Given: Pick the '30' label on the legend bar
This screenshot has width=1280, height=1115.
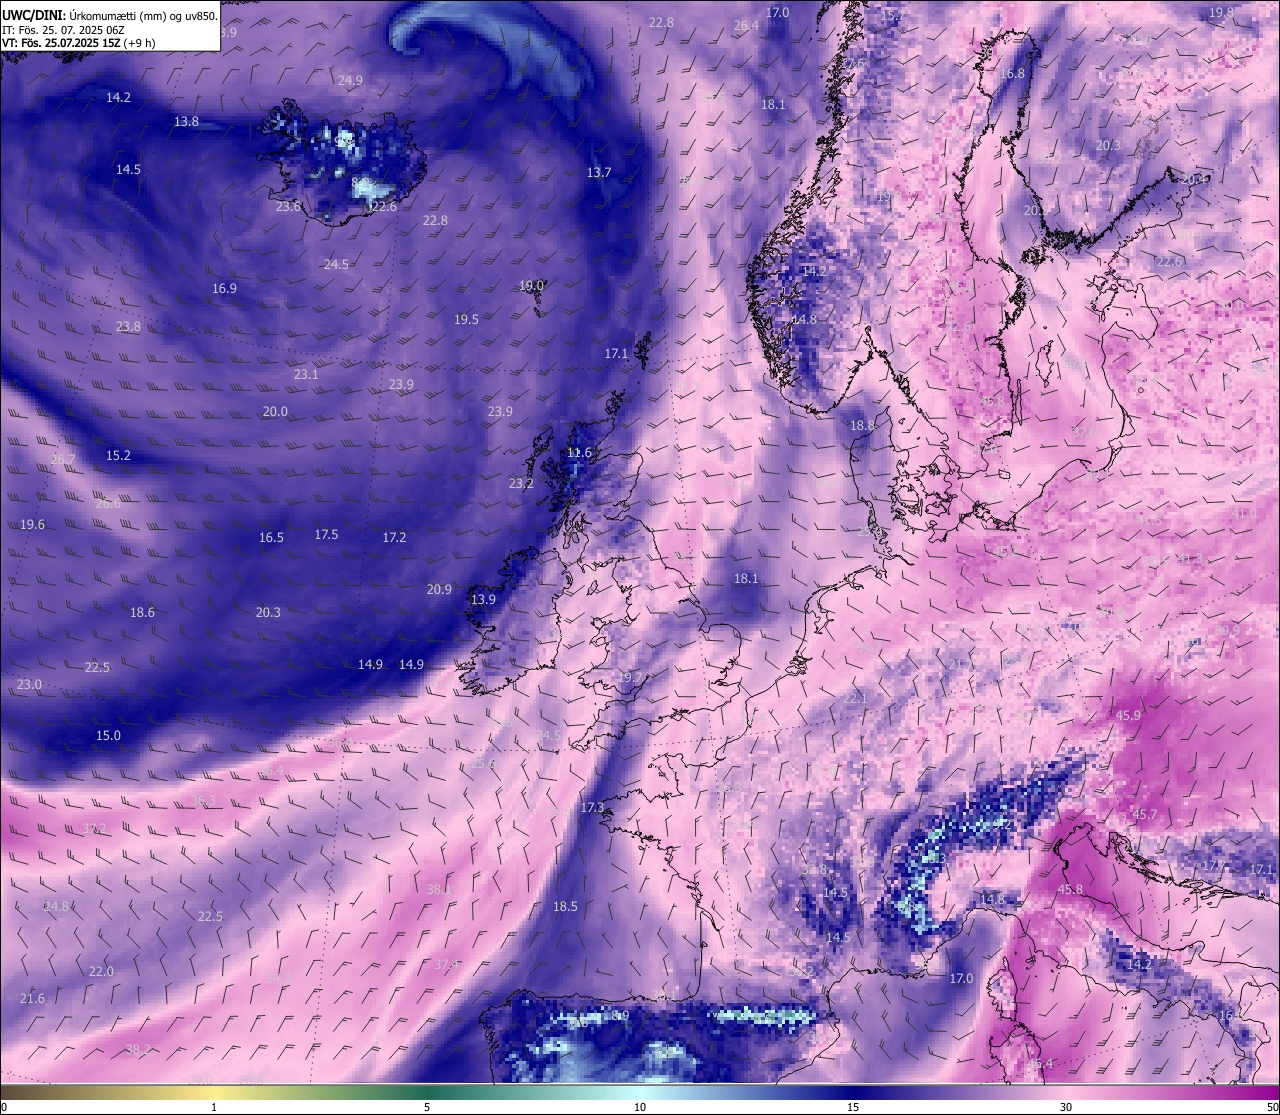Looking at the screenshot, I should click(x=1066, y=1107).
